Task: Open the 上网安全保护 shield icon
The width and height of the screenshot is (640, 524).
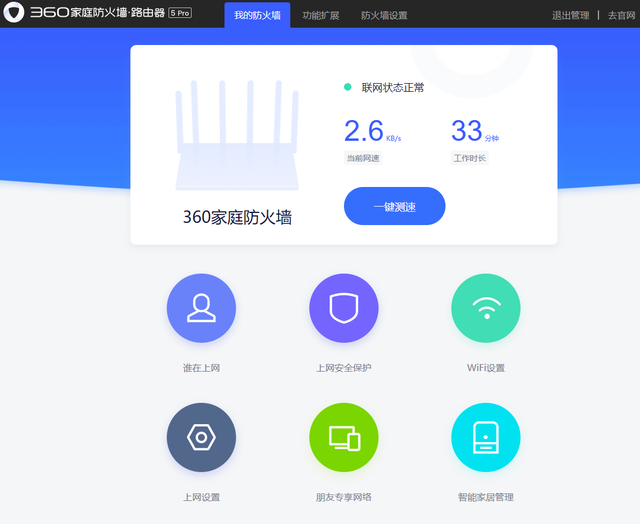Action: [x=344, y=308]
